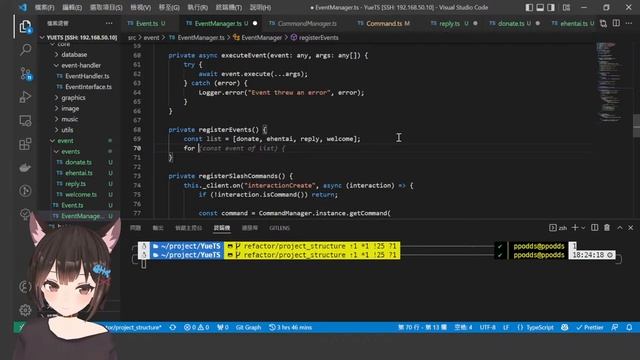Change UTF-8 encoding in status bar
Viewport: 640px width, 360px height.
[488, 327]
